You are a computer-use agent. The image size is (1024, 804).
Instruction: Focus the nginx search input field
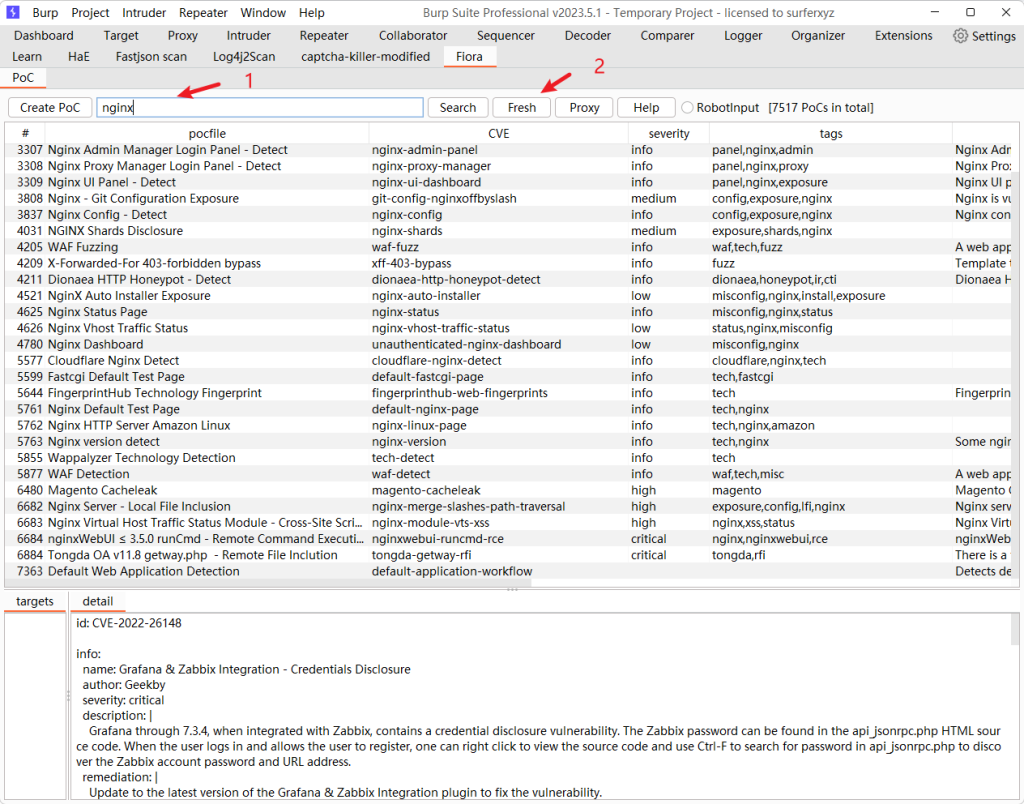point(260,108)
